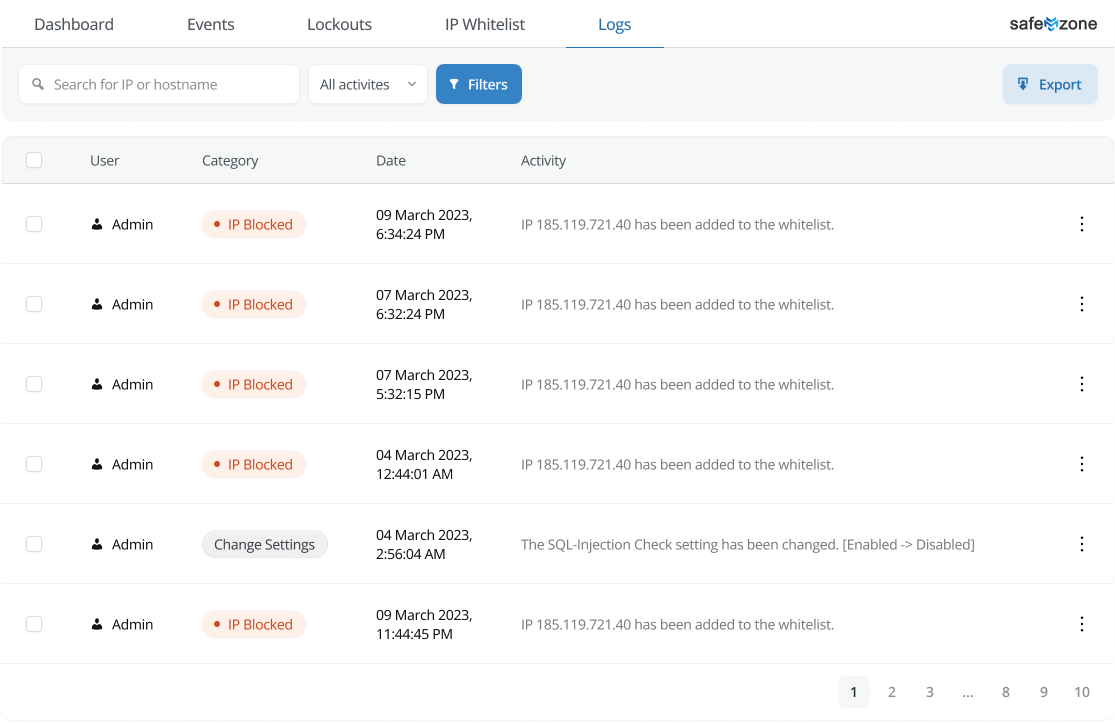Viewport: 1115px width, 723px height.
Task: Check the row dated 09 March 2023, 11:44:45 PM
Action: click(x=34, y=624)
